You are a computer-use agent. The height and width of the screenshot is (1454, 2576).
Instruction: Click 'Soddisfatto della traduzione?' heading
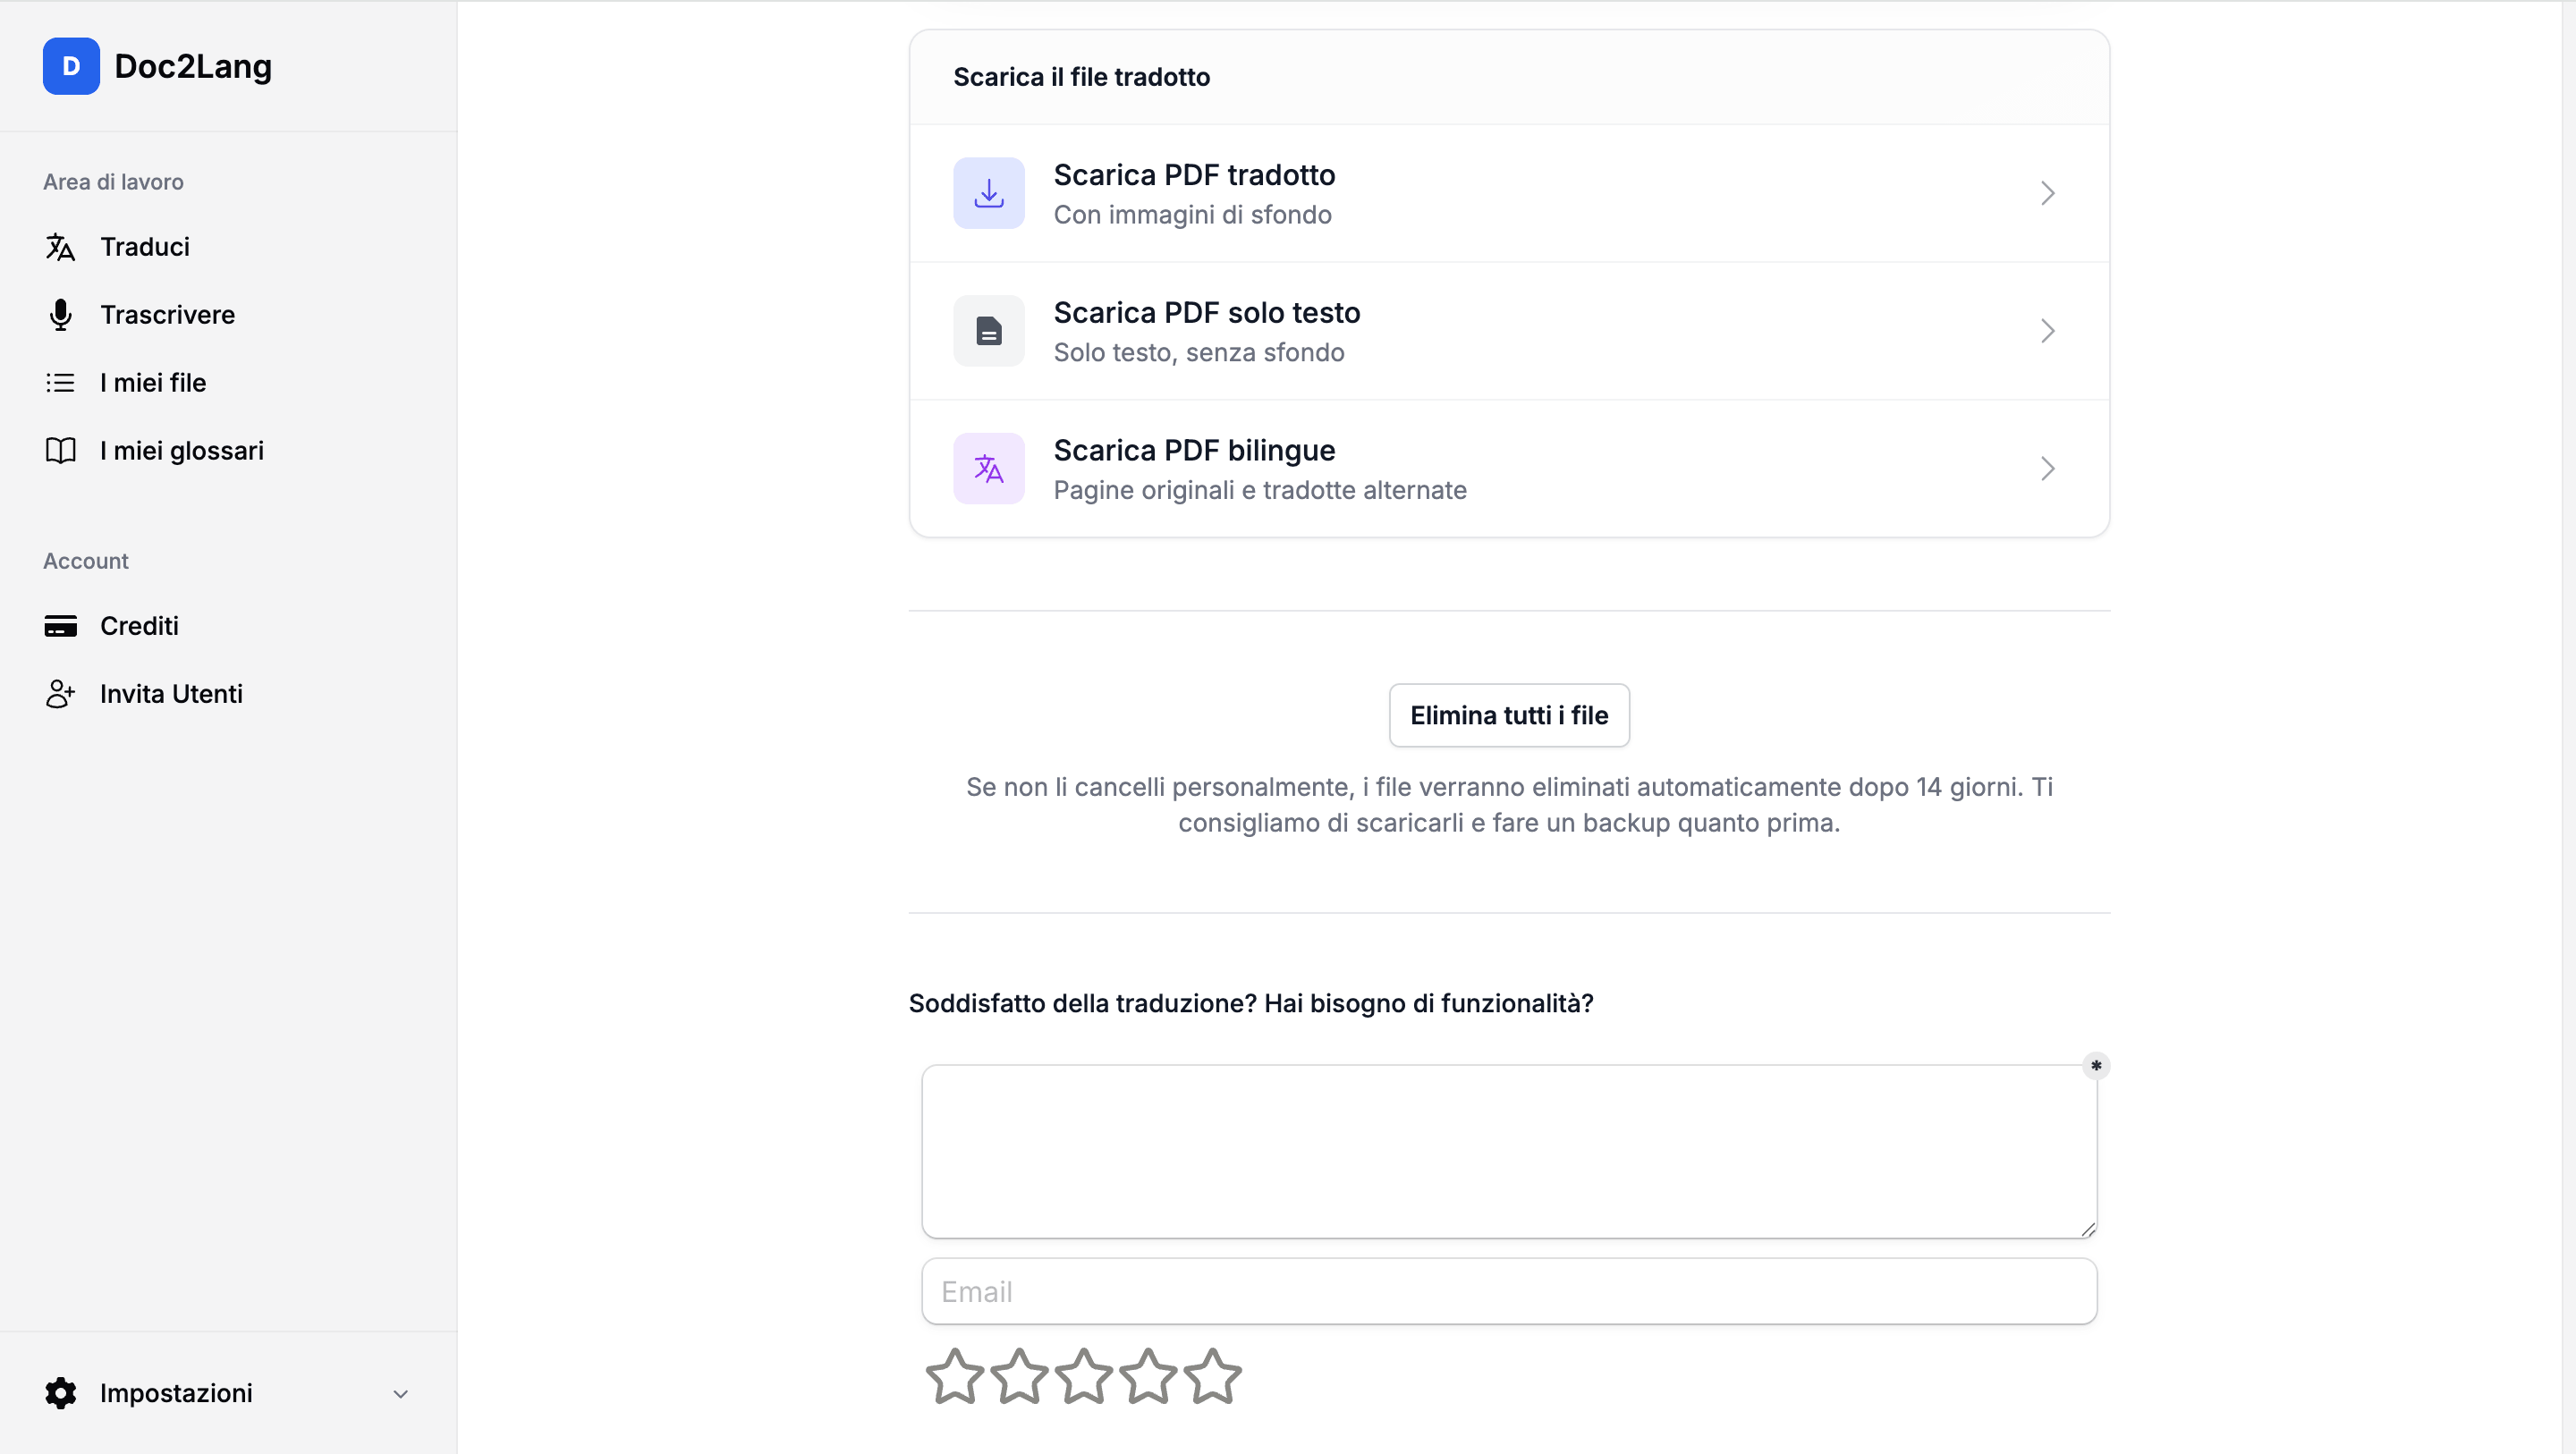tap(1250, 1003)
